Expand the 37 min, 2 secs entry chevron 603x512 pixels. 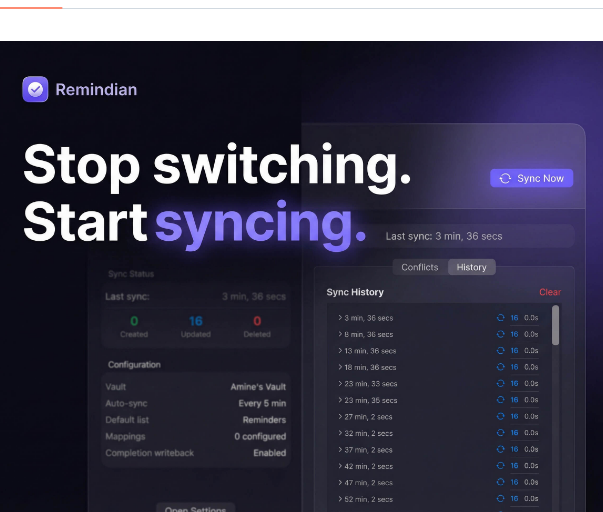point(340,449)
